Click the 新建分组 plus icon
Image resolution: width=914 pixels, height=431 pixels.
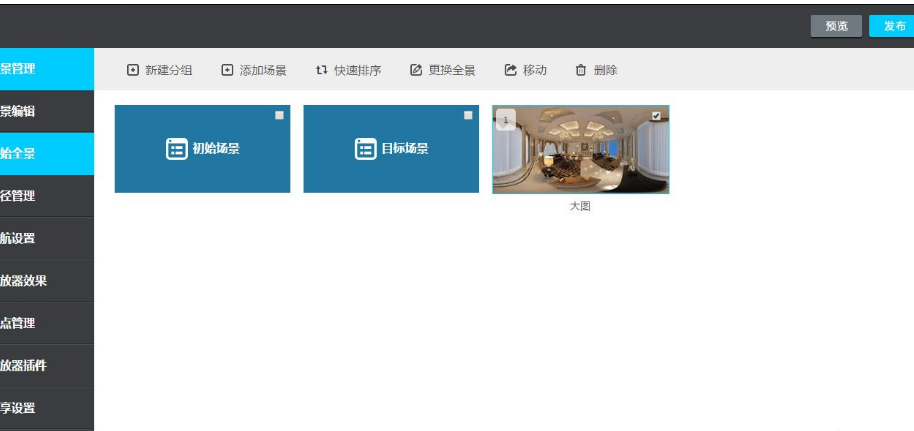(133, 71)
